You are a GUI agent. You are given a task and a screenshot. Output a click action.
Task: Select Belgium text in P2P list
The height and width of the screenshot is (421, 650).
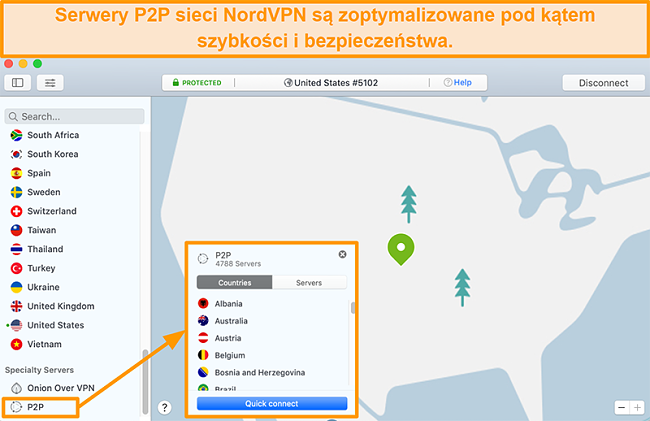(230, 355)
